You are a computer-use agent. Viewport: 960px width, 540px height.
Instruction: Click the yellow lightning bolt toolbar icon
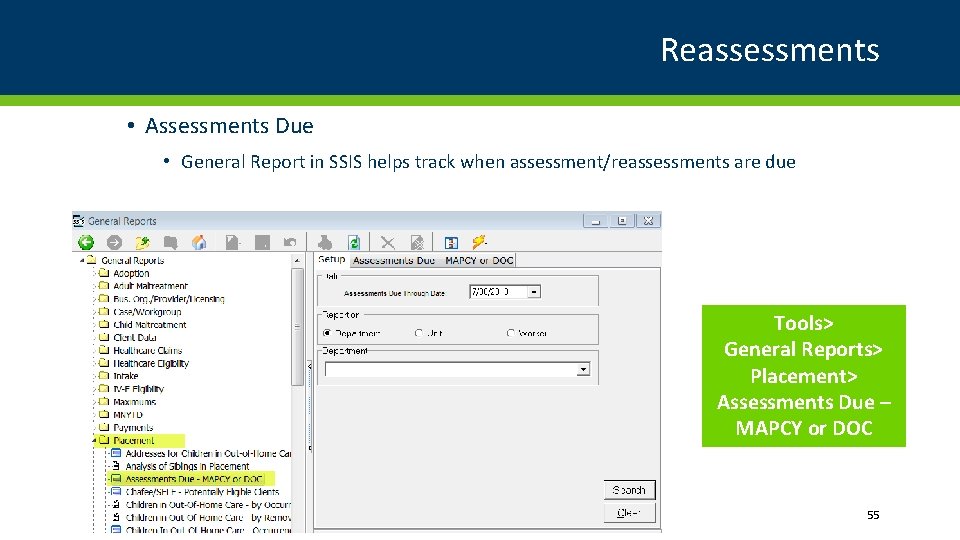(479, 242)
